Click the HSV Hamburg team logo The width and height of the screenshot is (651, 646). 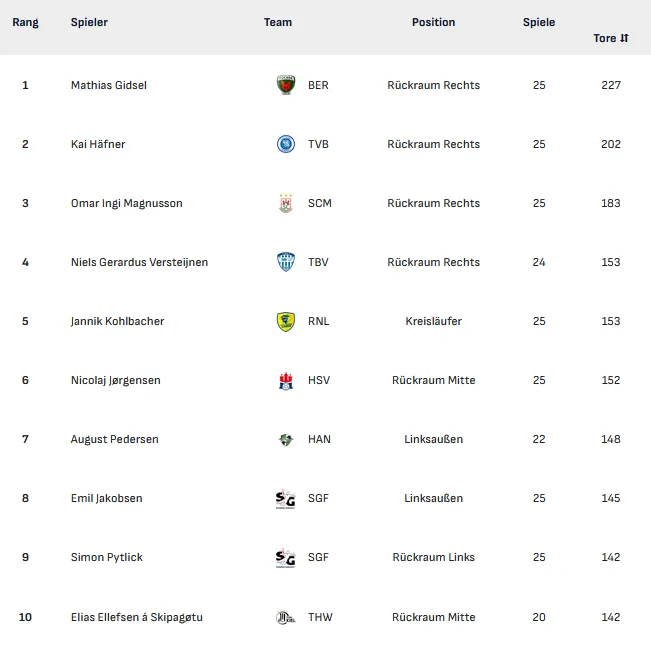286,380
